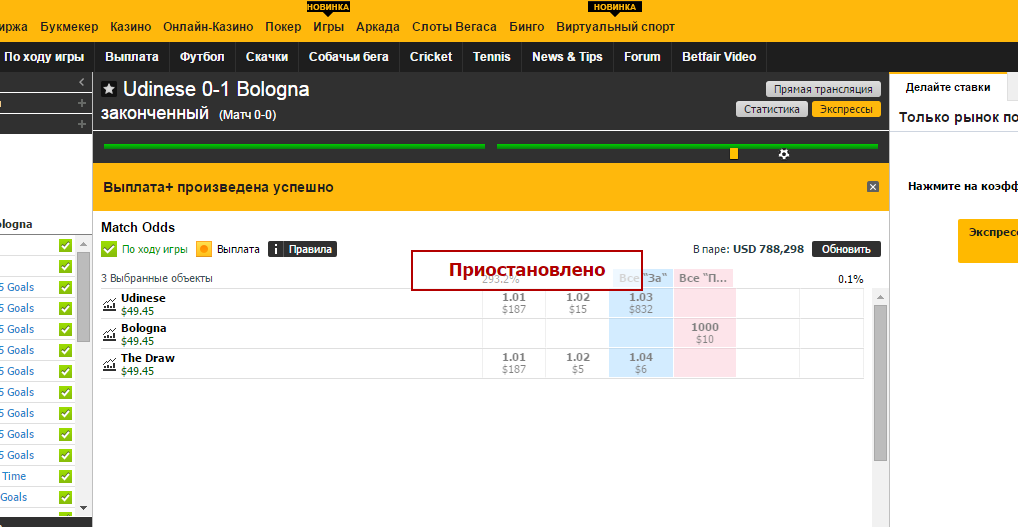Viewport: 1018px width, 527px height.
Task: Click the 0.1% lay book percentage
Action: [850, 280]
